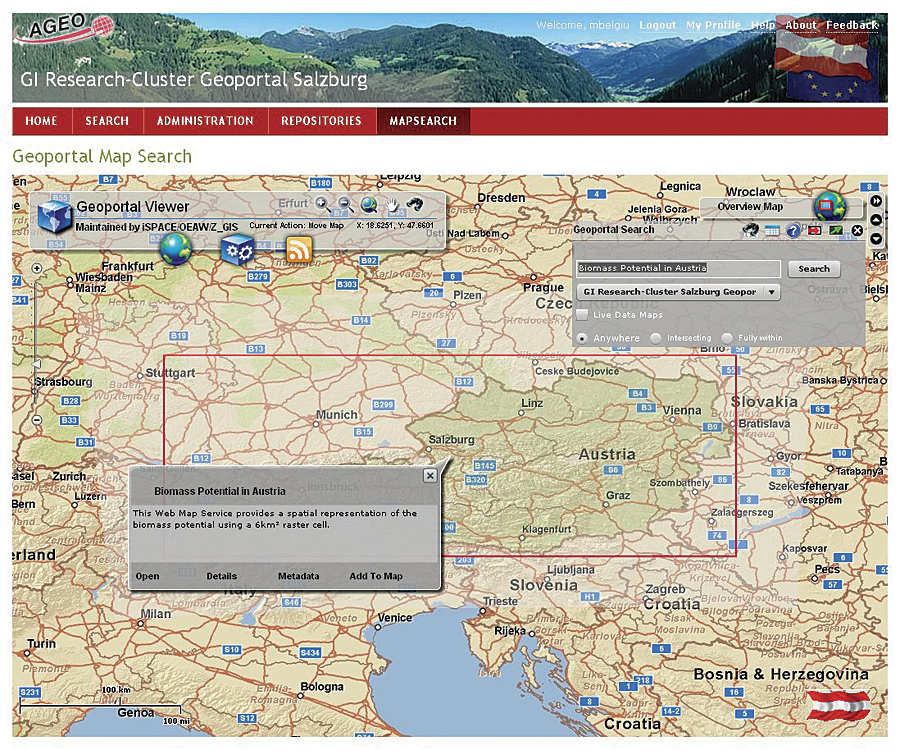The height and width of the screenshot is (750, 900).
Task: Open the blue gear cube settings widget
Action: click(238, 251)
